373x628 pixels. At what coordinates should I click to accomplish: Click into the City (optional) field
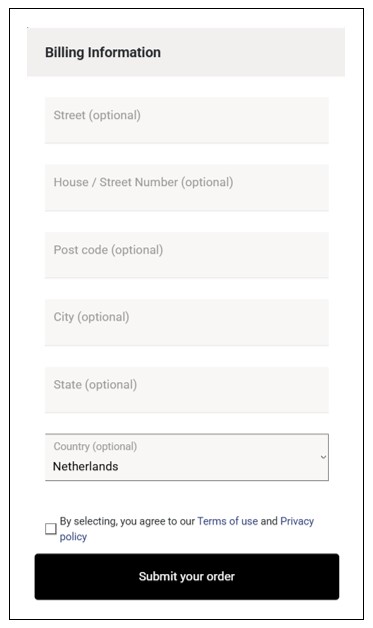pos(187,322)
